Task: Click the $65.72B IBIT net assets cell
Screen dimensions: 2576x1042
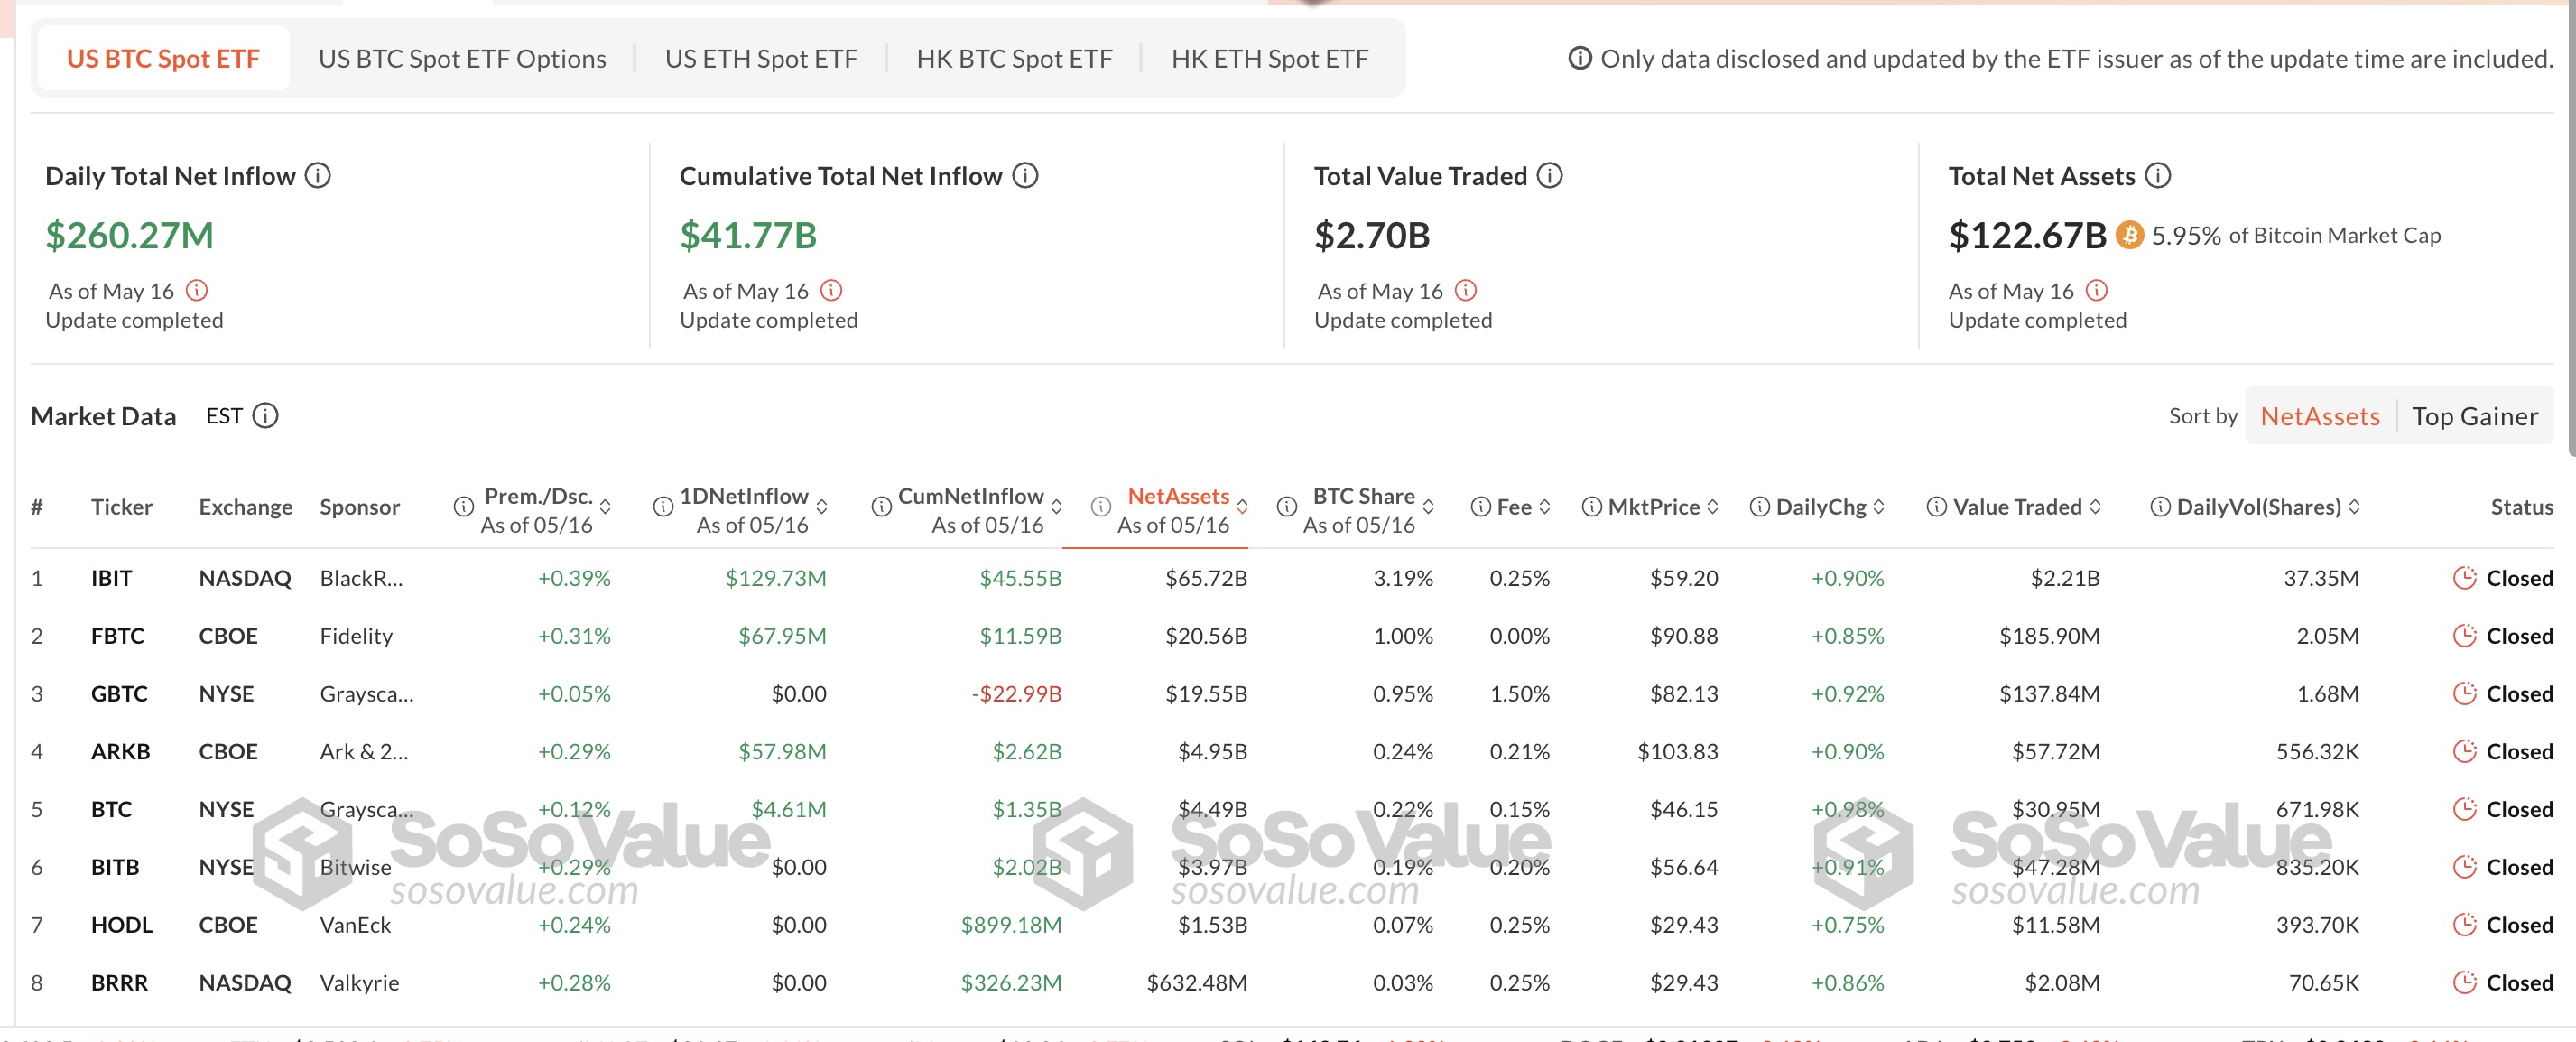Action: pyautogui.click(x=1206, y=578)
